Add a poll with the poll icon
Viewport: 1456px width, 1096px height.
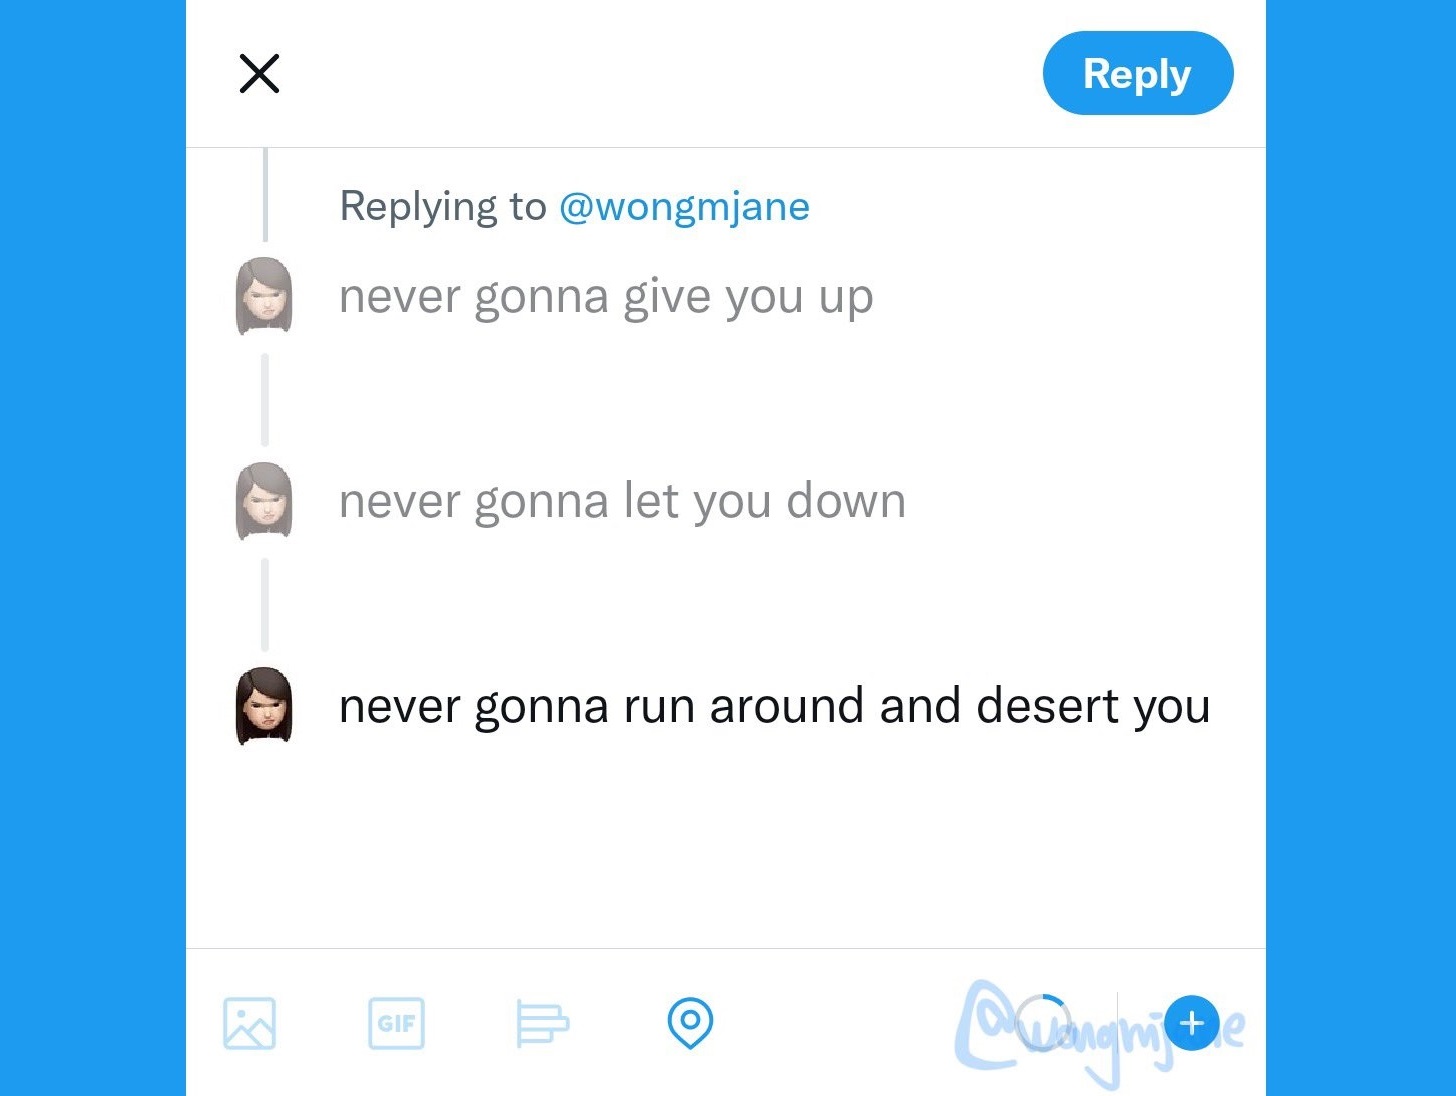542,1023
